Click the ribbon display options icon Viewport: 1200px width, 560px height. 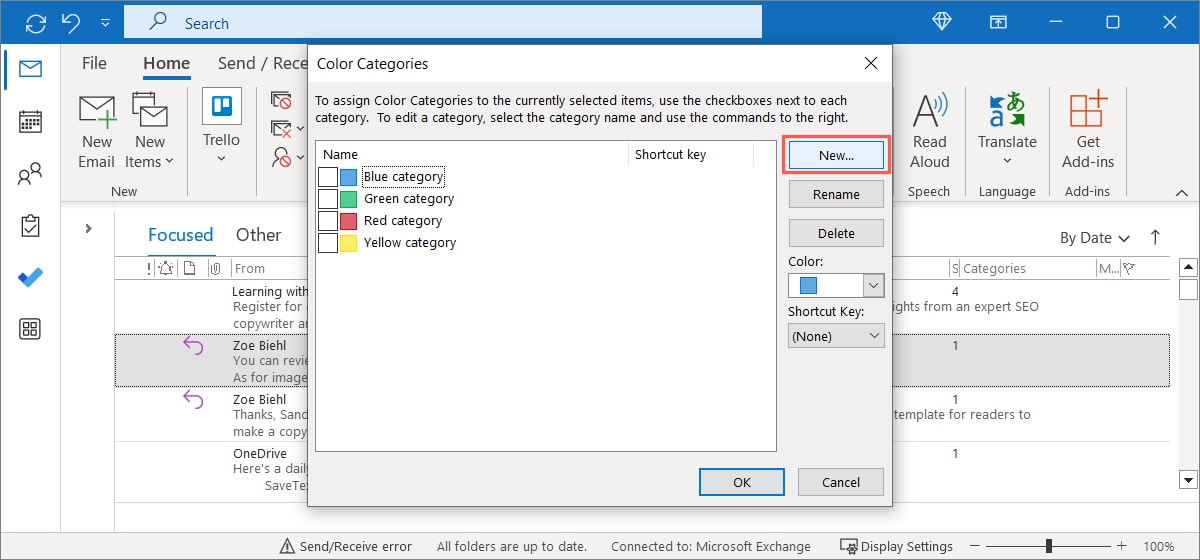click(998, 22)
